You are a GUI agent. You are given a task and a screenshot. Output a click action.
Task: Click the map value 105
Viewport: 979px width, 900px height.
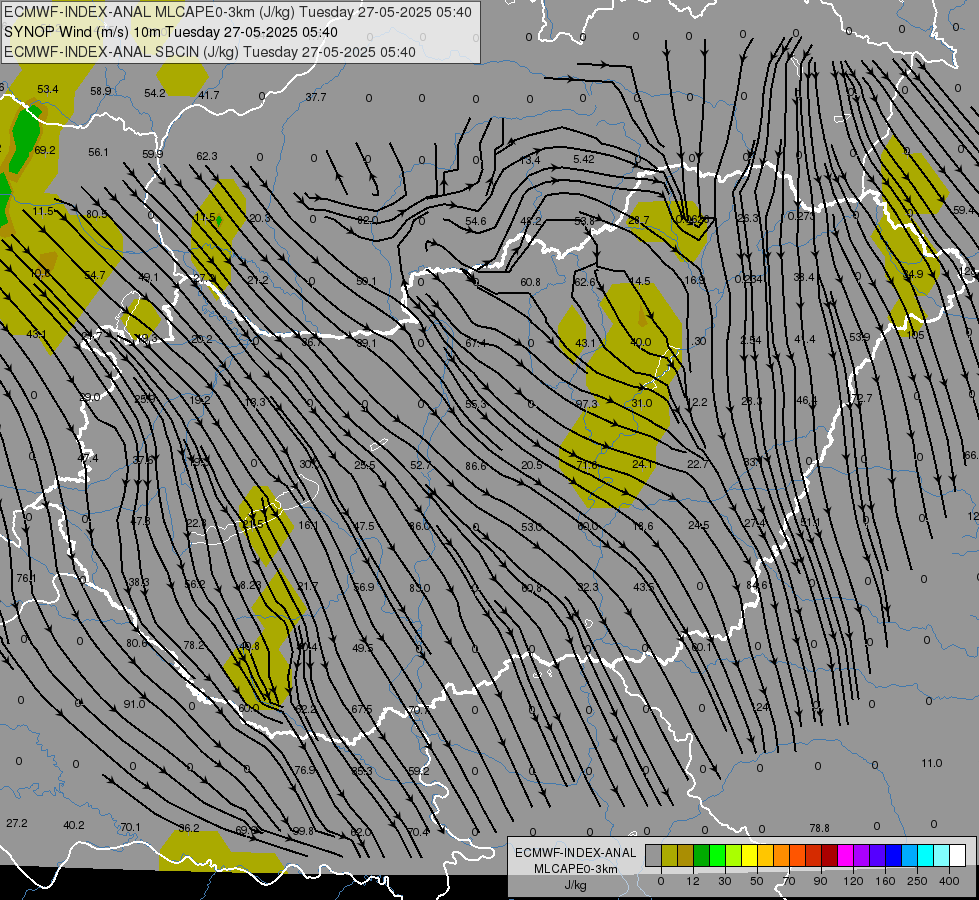(x=915, y=335)
